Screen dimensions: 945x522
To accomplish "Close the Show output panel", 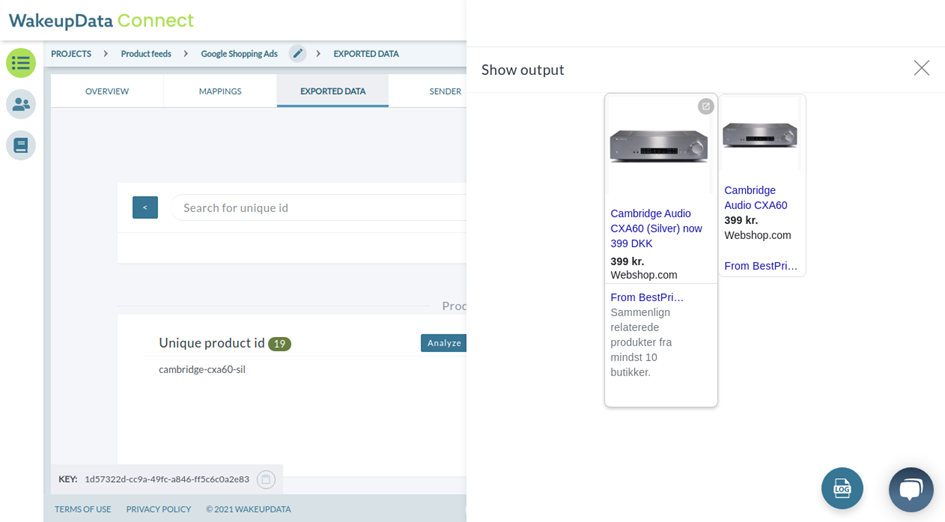I will [921, 68].
